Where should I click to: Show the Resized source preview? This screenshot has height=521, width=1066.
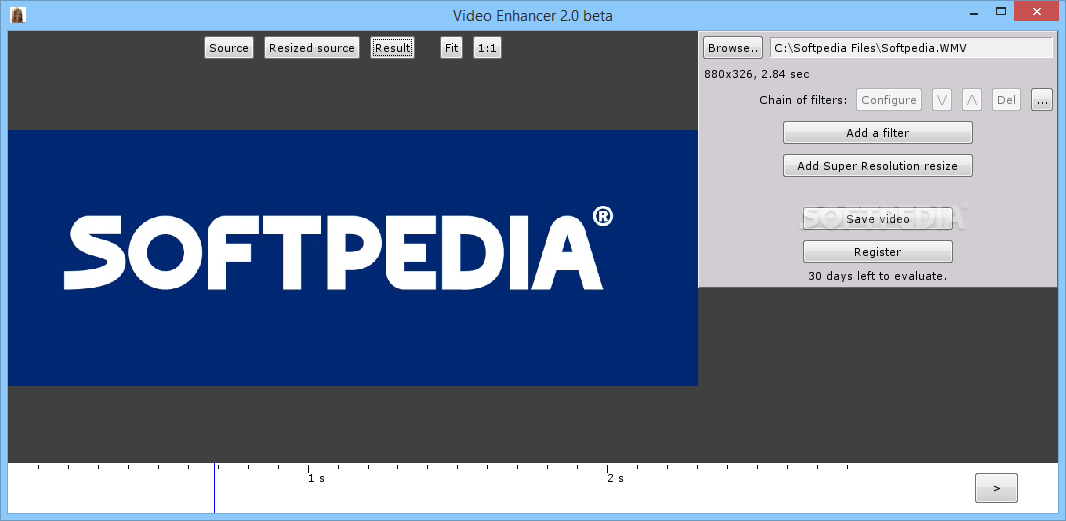click(312, 48)
